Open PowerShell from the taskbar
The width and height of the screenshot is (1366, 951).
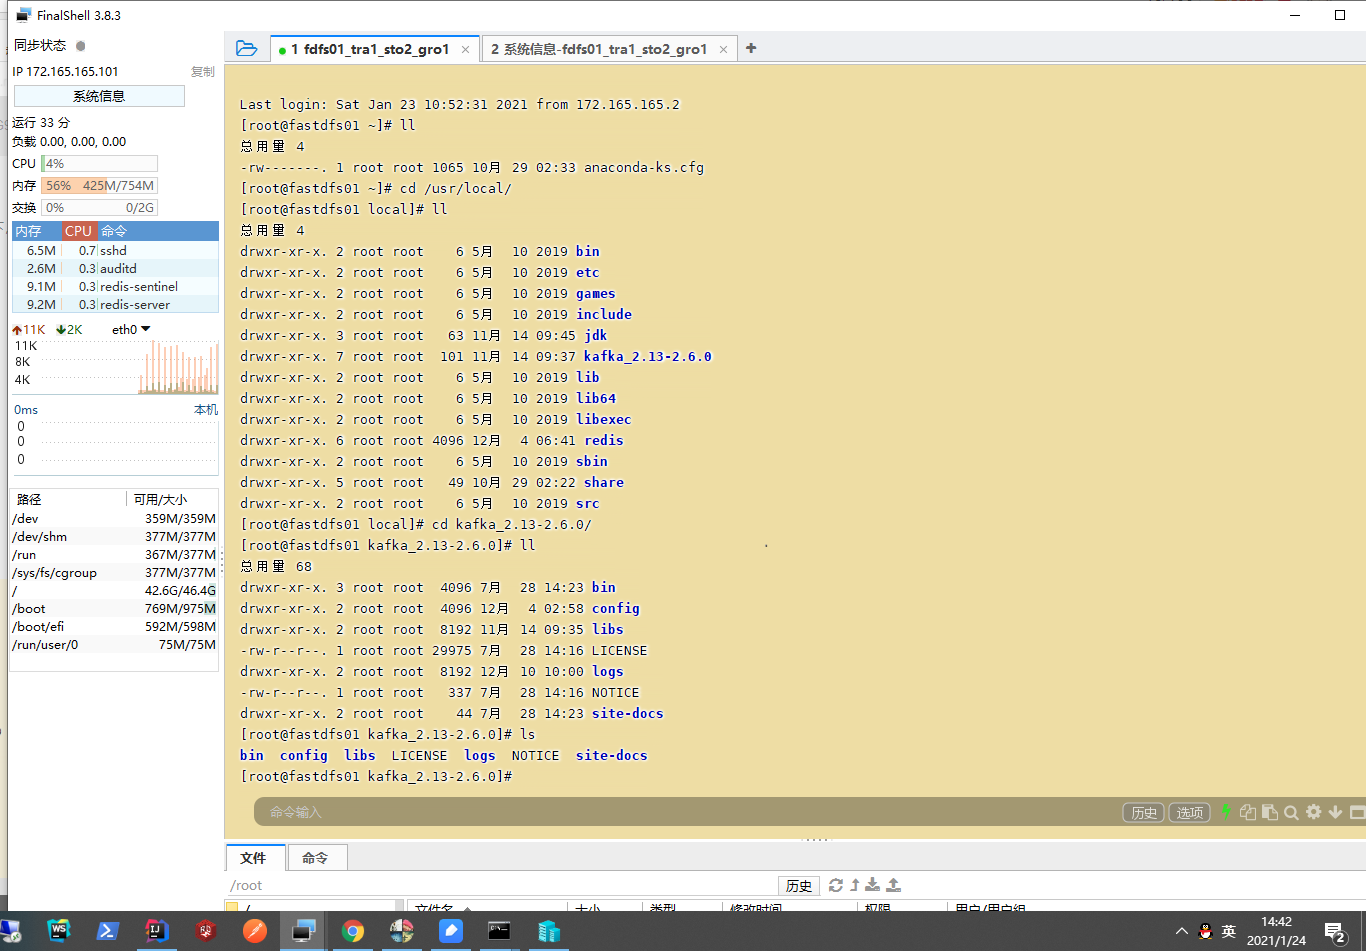point(107,931)
